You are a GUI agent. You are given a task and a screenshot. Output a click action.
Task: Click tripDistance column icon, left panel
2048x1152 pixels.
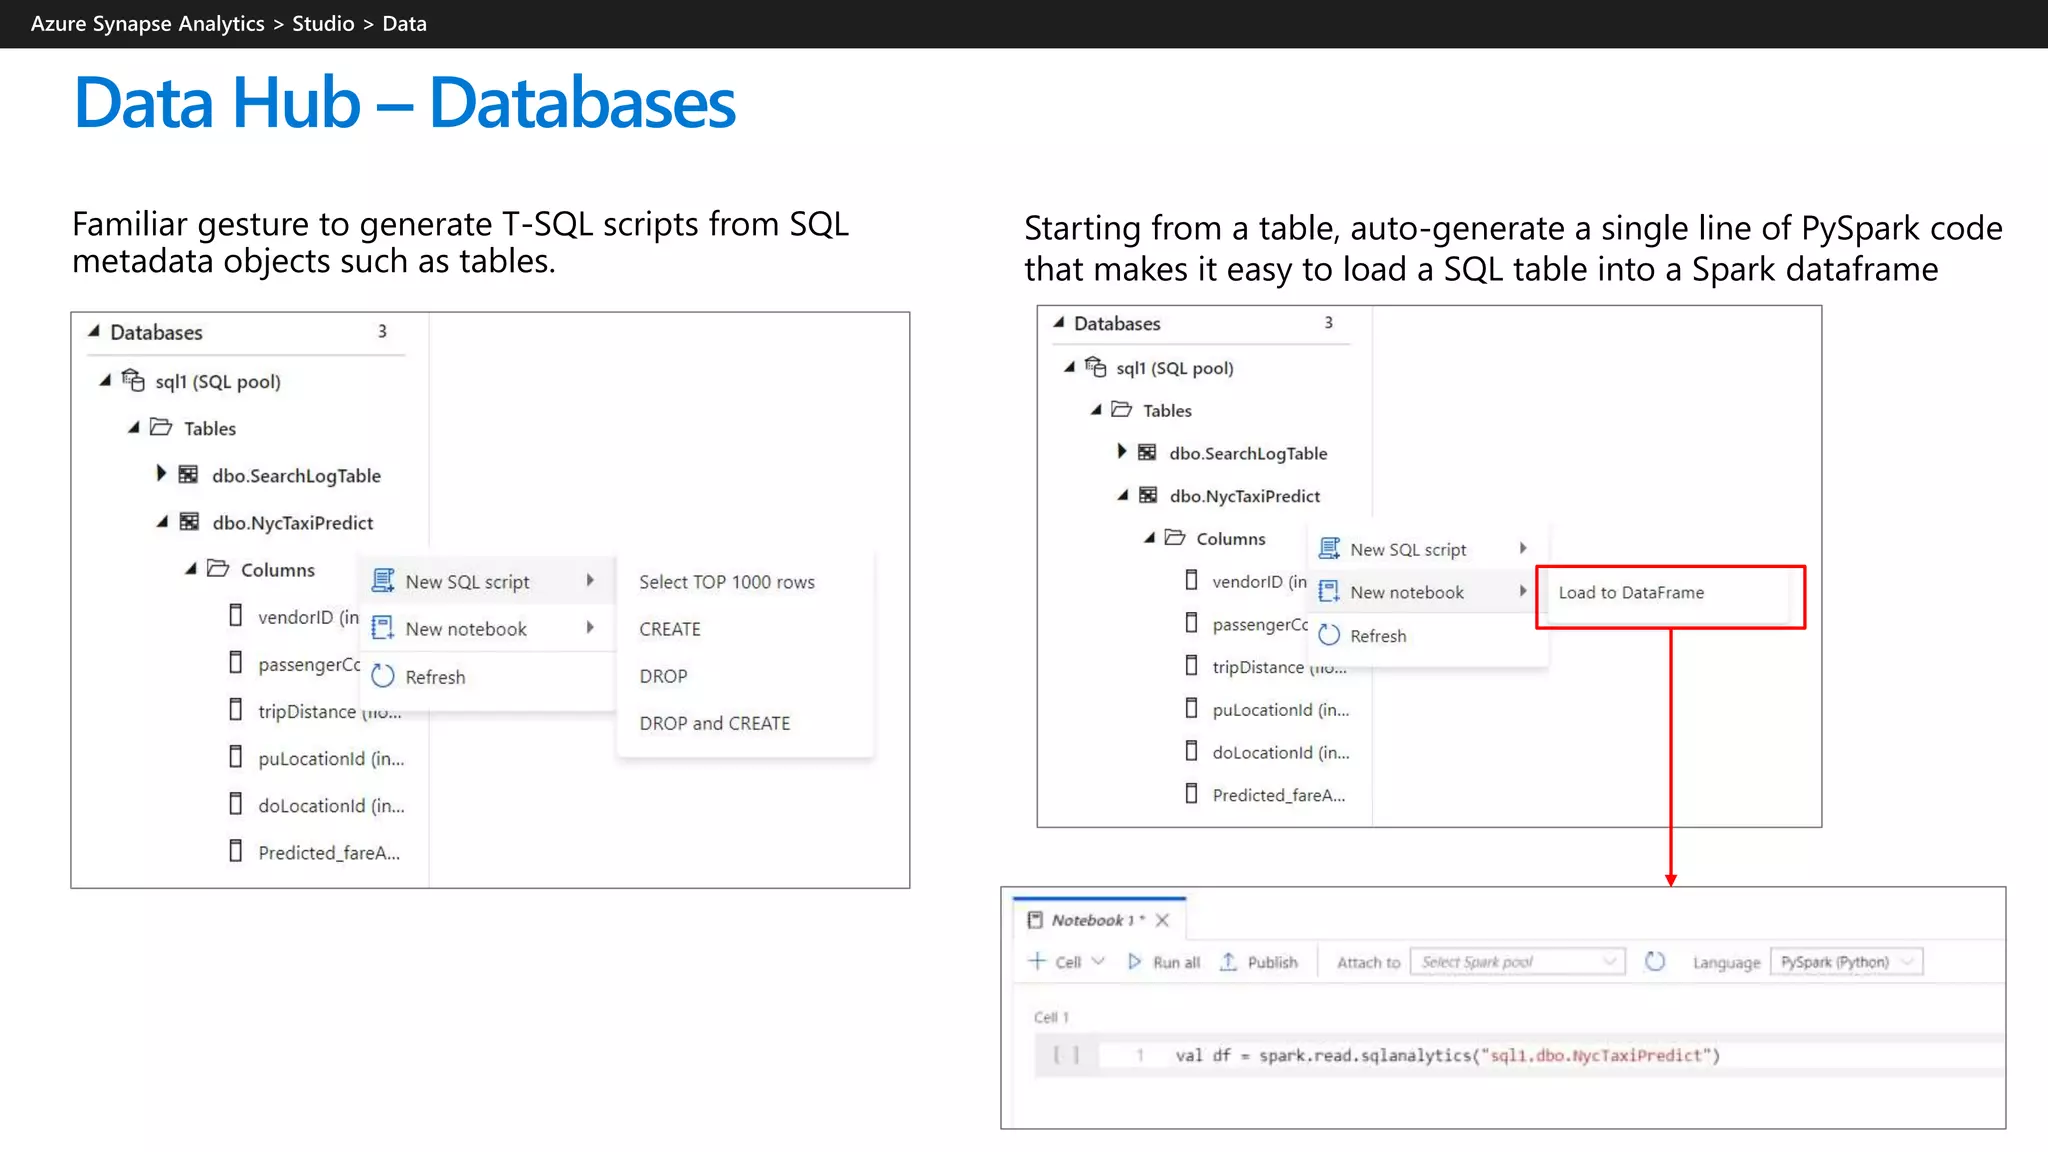236,710
